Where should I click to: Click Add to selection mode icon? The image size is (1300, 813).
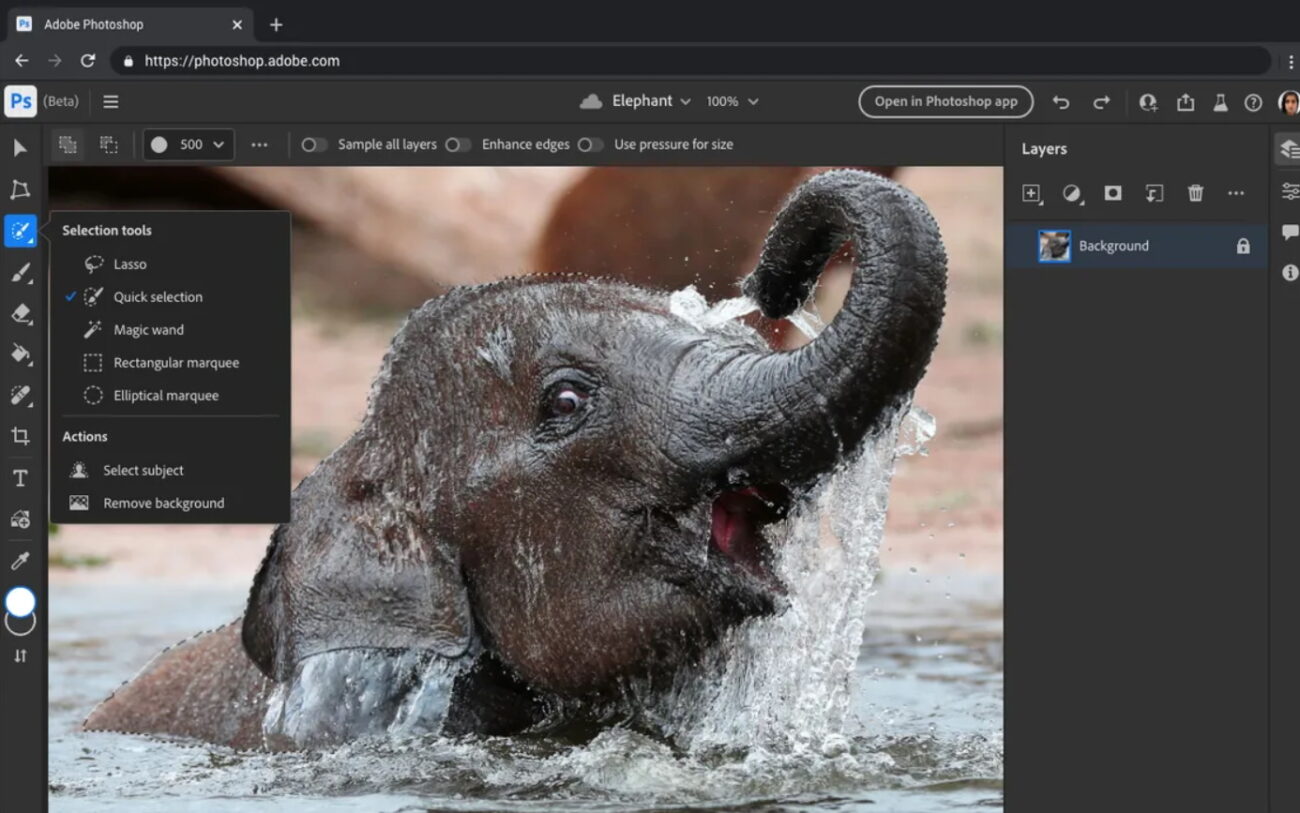[x=68, y=144]
